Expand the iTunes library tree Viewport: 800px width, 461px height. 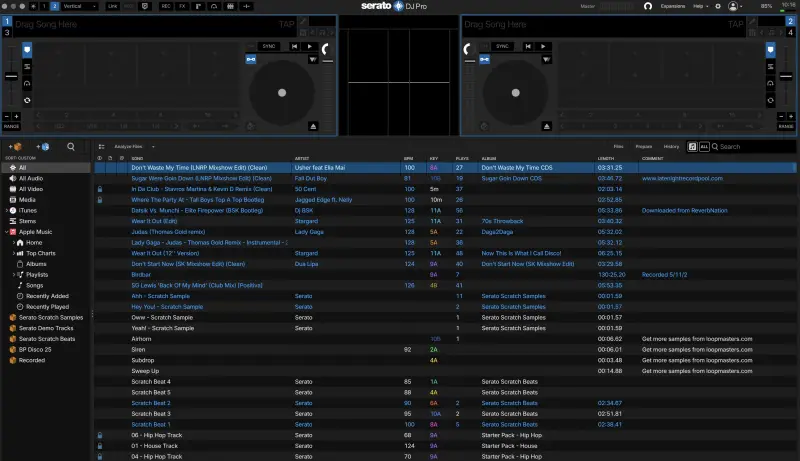tap(7, 211)
